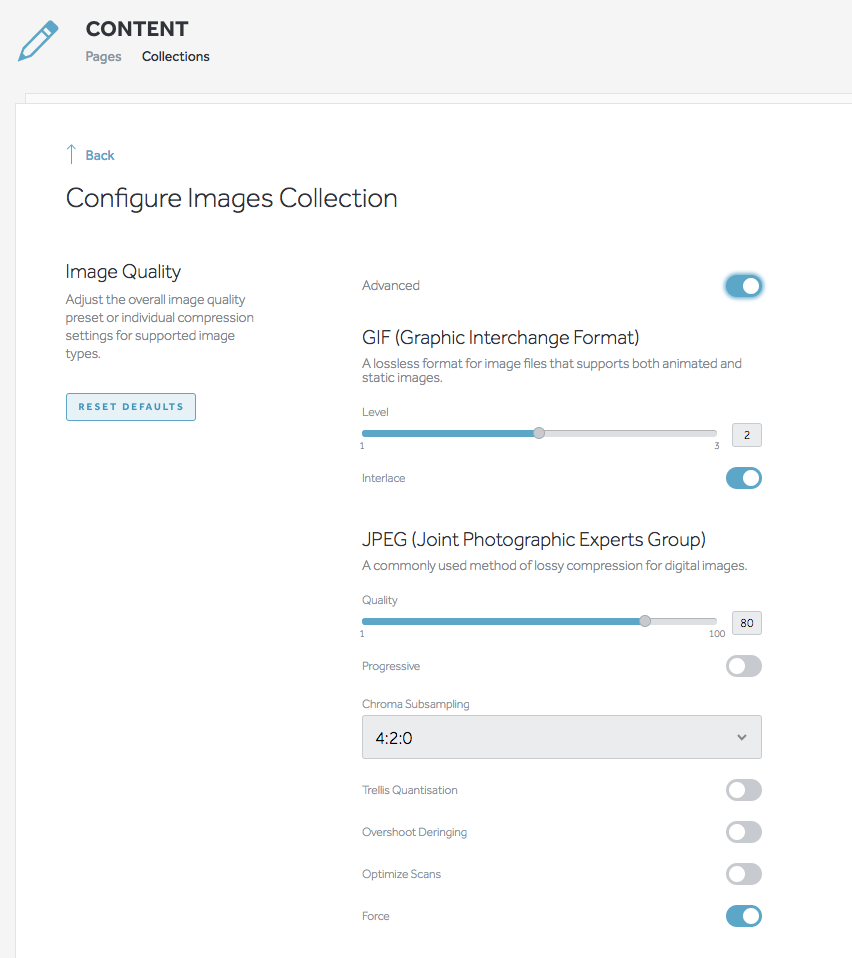
Task: Open the Pages tab
Action: 103,57
